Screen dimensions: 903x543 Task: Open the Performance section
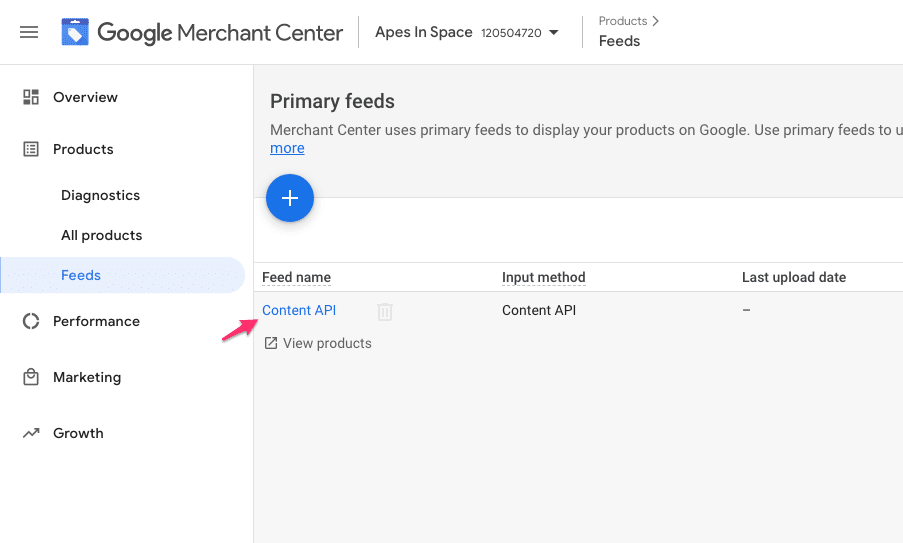[x=96, y=321]
